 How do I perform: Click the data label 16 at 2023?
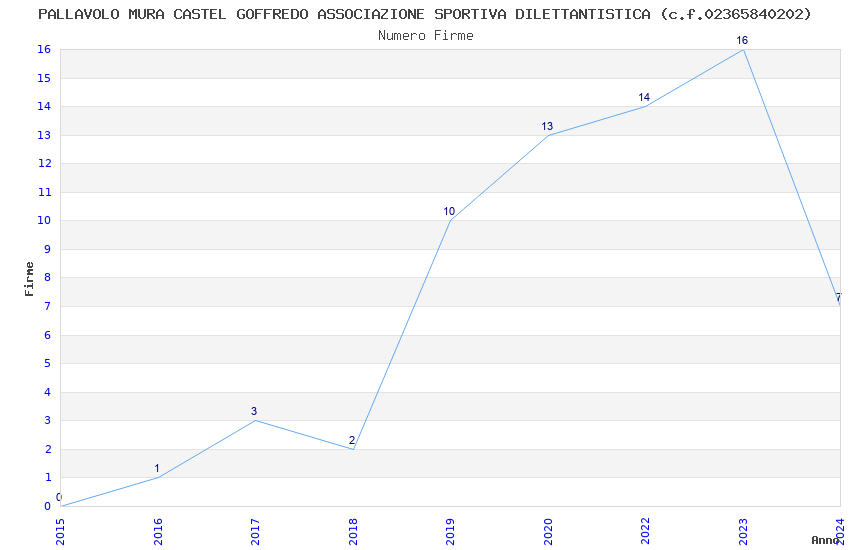tap(742, 40)
